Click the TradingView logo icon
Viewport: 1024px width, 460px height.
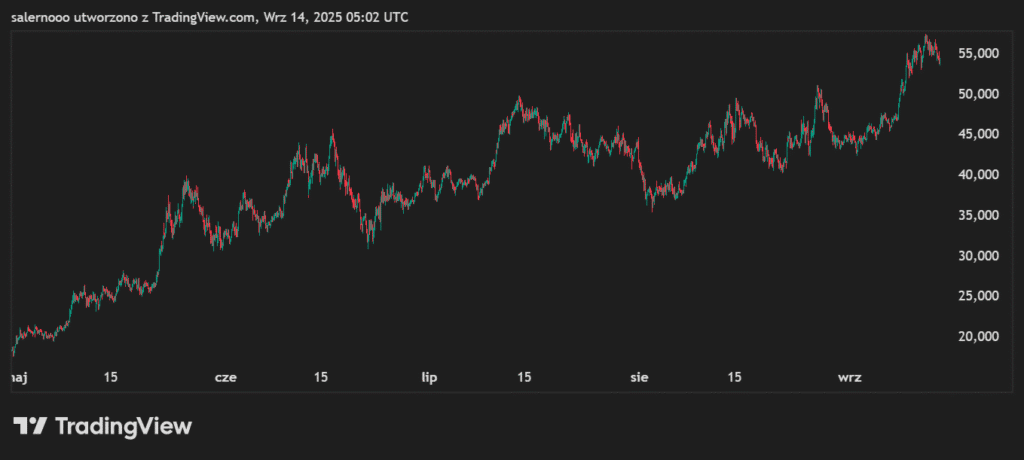(x=30, y=426)
